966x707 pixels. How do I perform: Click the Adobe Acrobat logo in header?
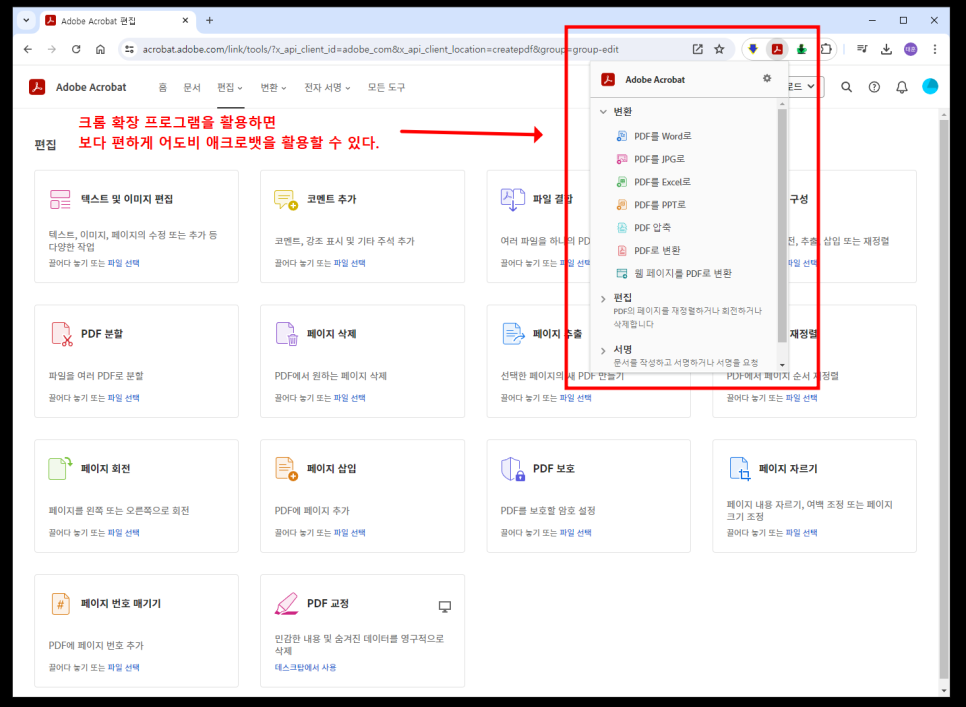click(x=37, y=87)
